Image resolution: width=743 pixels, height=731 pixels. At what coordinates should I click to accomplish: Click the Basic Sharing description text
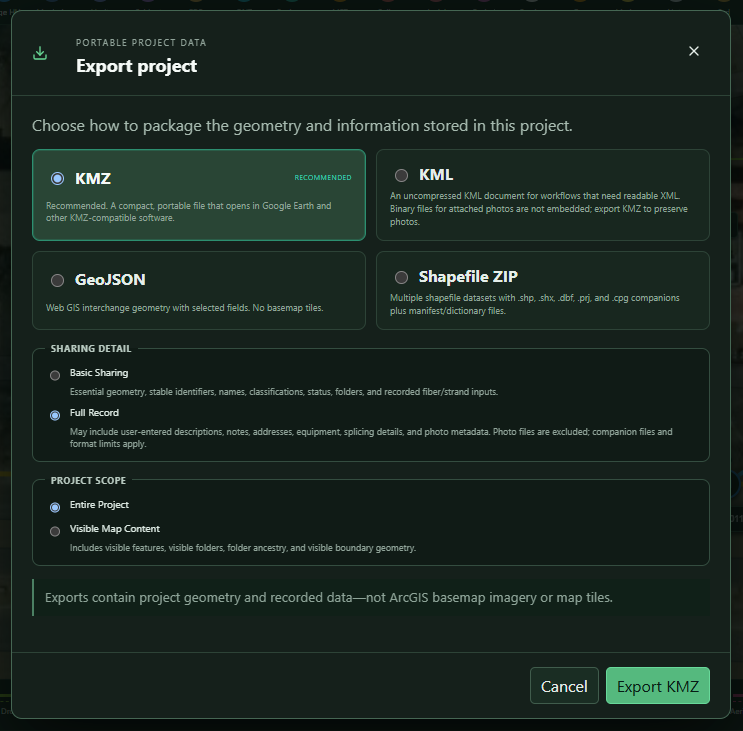pos(284,392)
